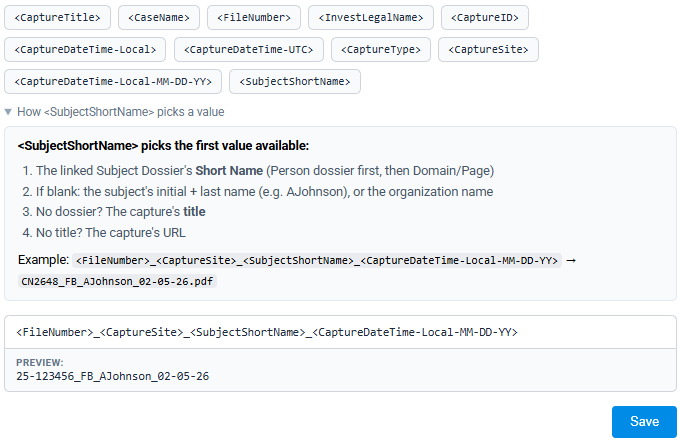This screenshot has height=443, width=680.
Task: Add the <CaptureType> token
Action: point(381,50)
